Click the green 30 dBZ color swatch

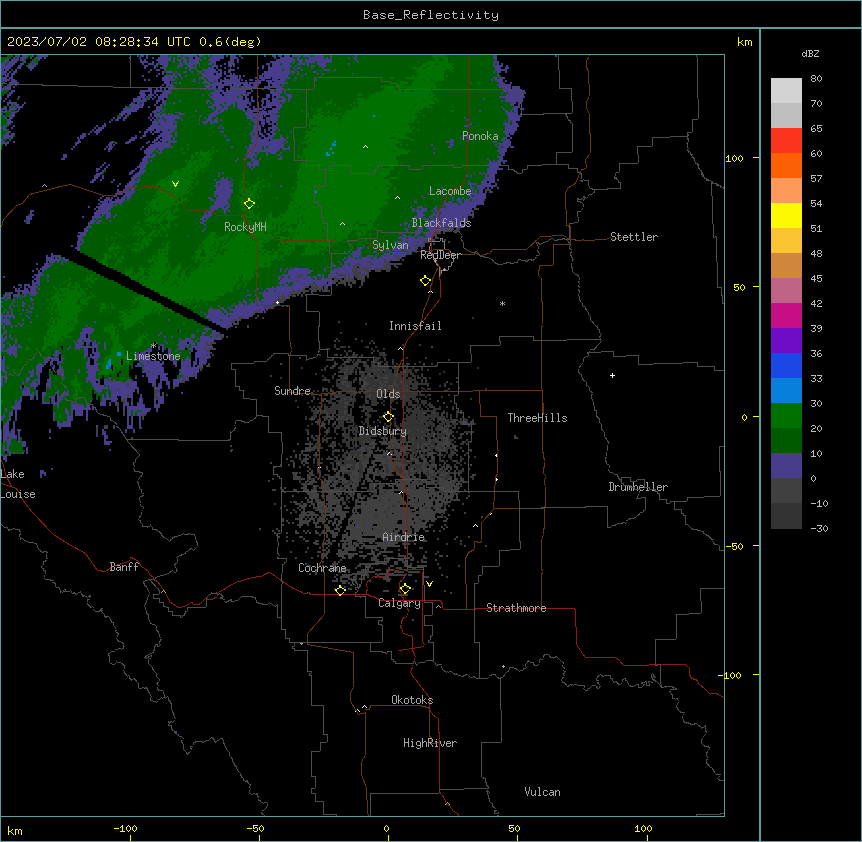786,416
